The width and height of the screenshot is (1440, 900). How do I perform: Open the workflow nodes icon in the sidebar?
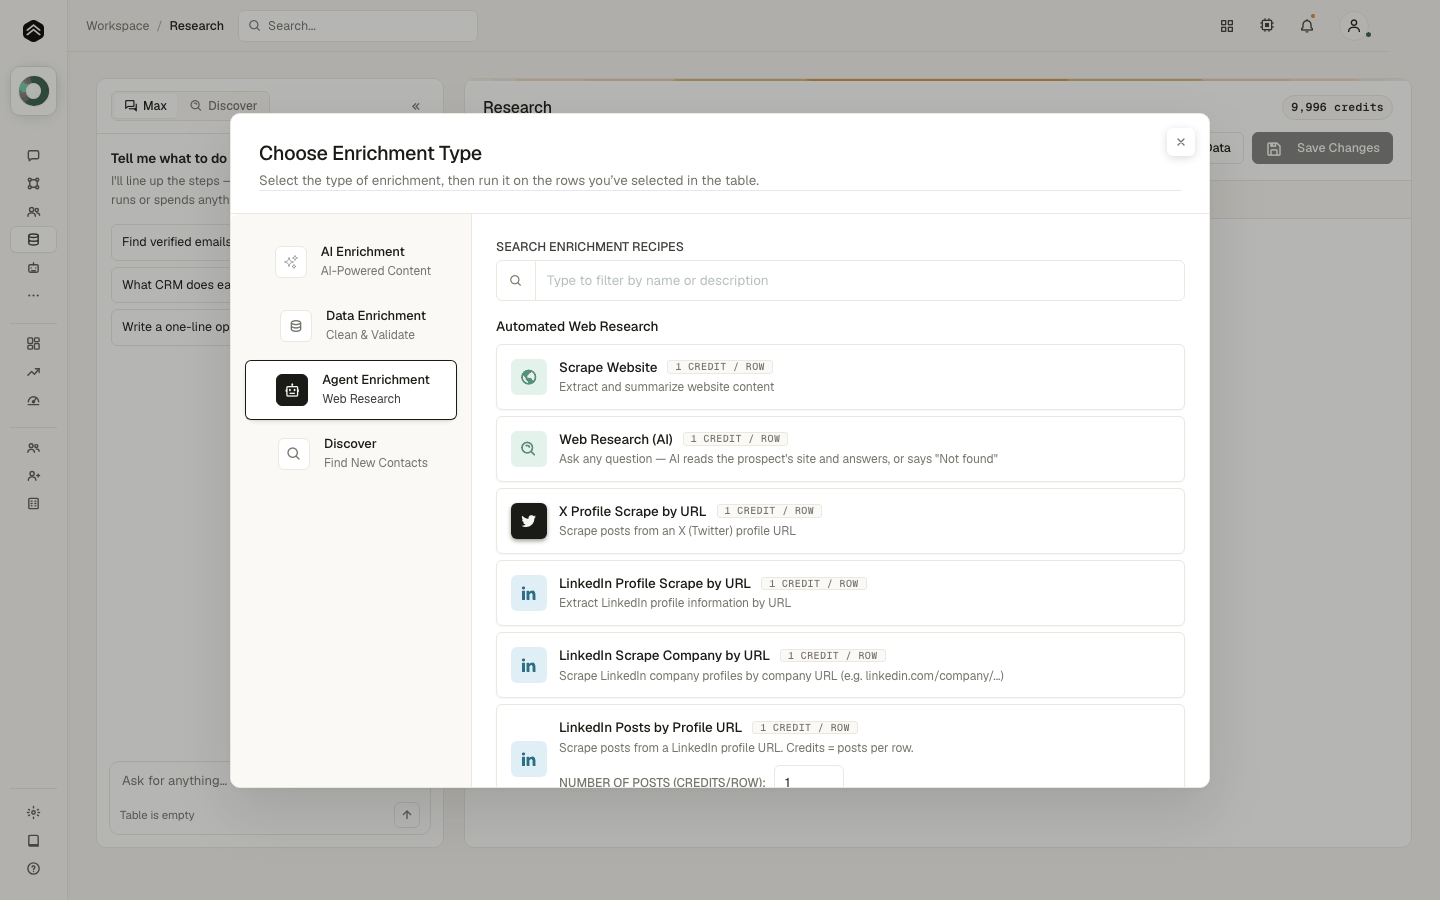tap(33, 183)
